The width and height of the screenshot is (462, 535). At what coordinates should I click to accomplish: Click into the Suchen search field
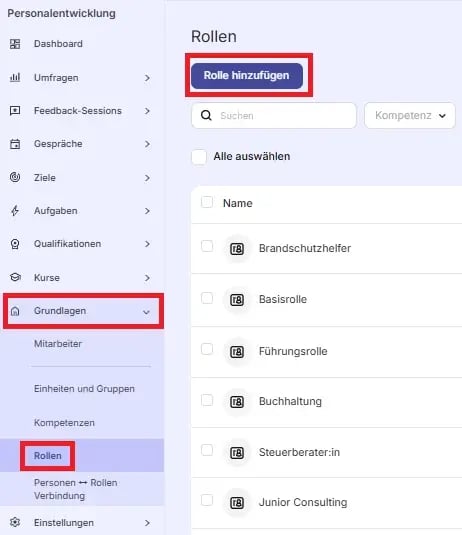[x=274, y=116]
